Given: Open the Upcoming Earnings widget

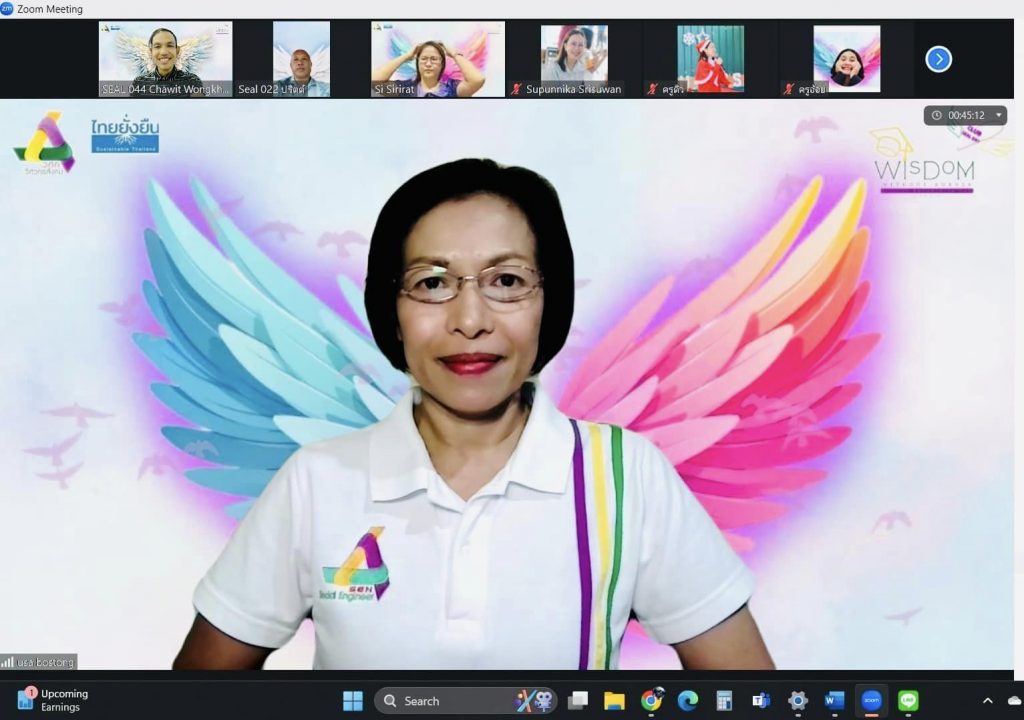Looking at the screenshot, I should tap(52, 700).
